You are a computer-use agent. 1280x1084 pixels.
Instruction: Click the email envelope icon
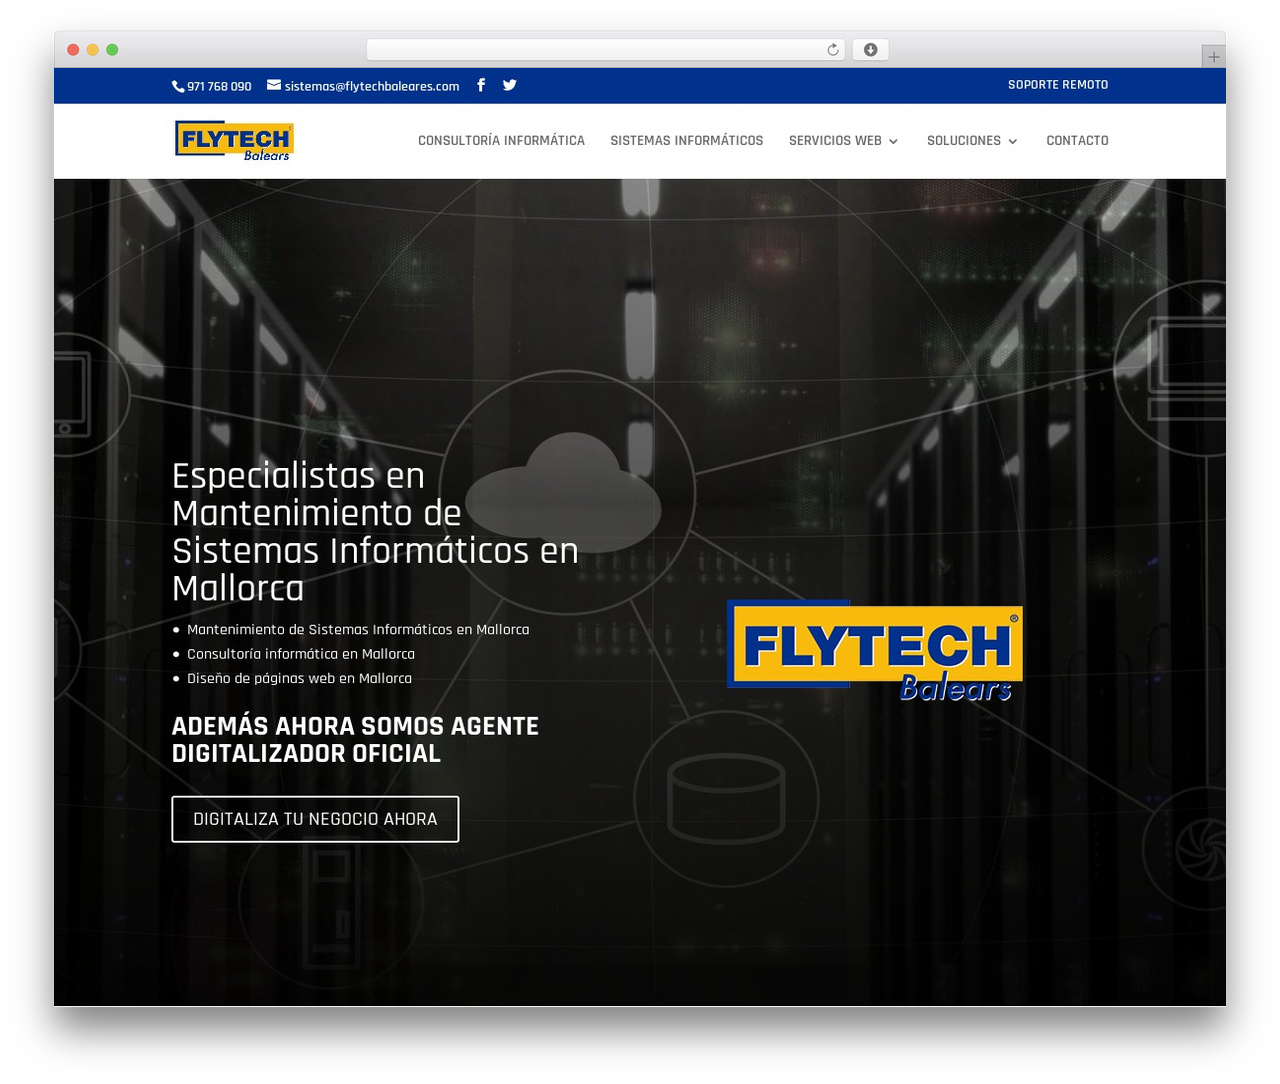[274, 85]
